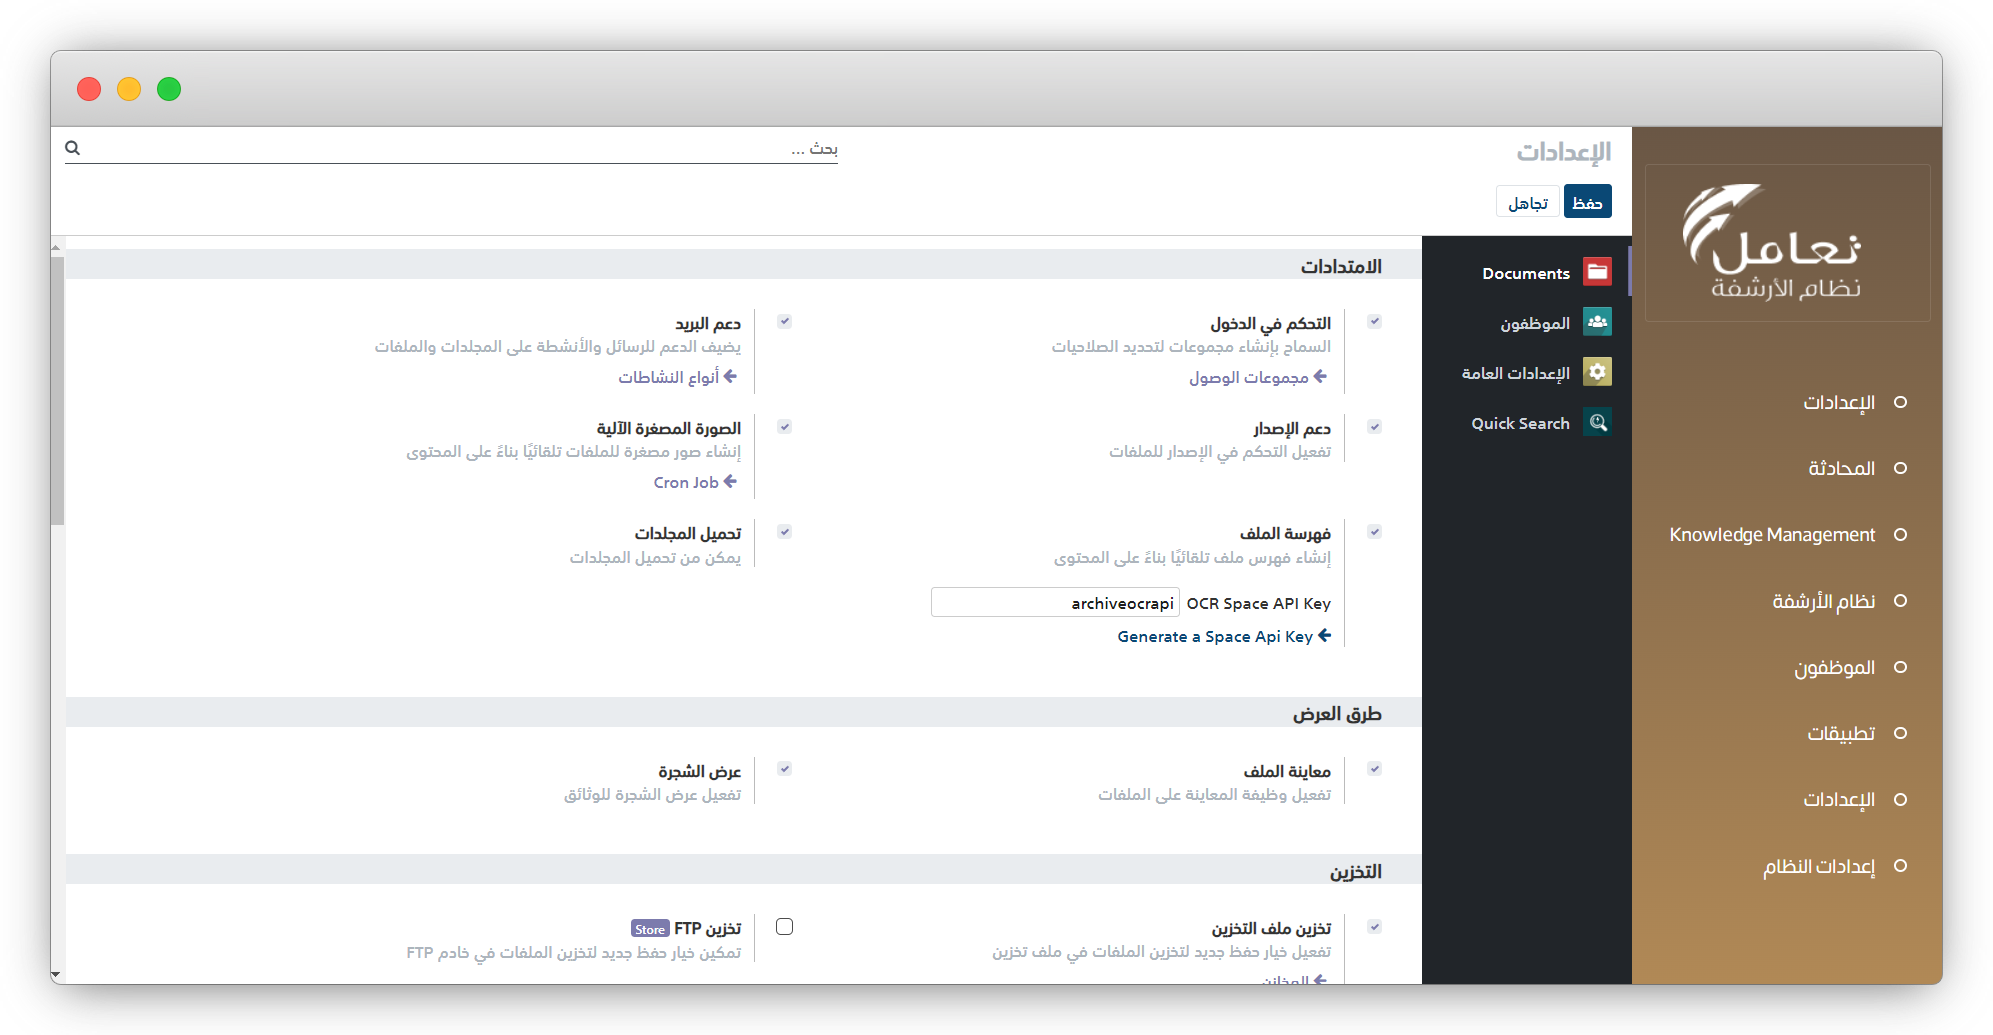Enable the FTP storage checkbox

(785, 927)
